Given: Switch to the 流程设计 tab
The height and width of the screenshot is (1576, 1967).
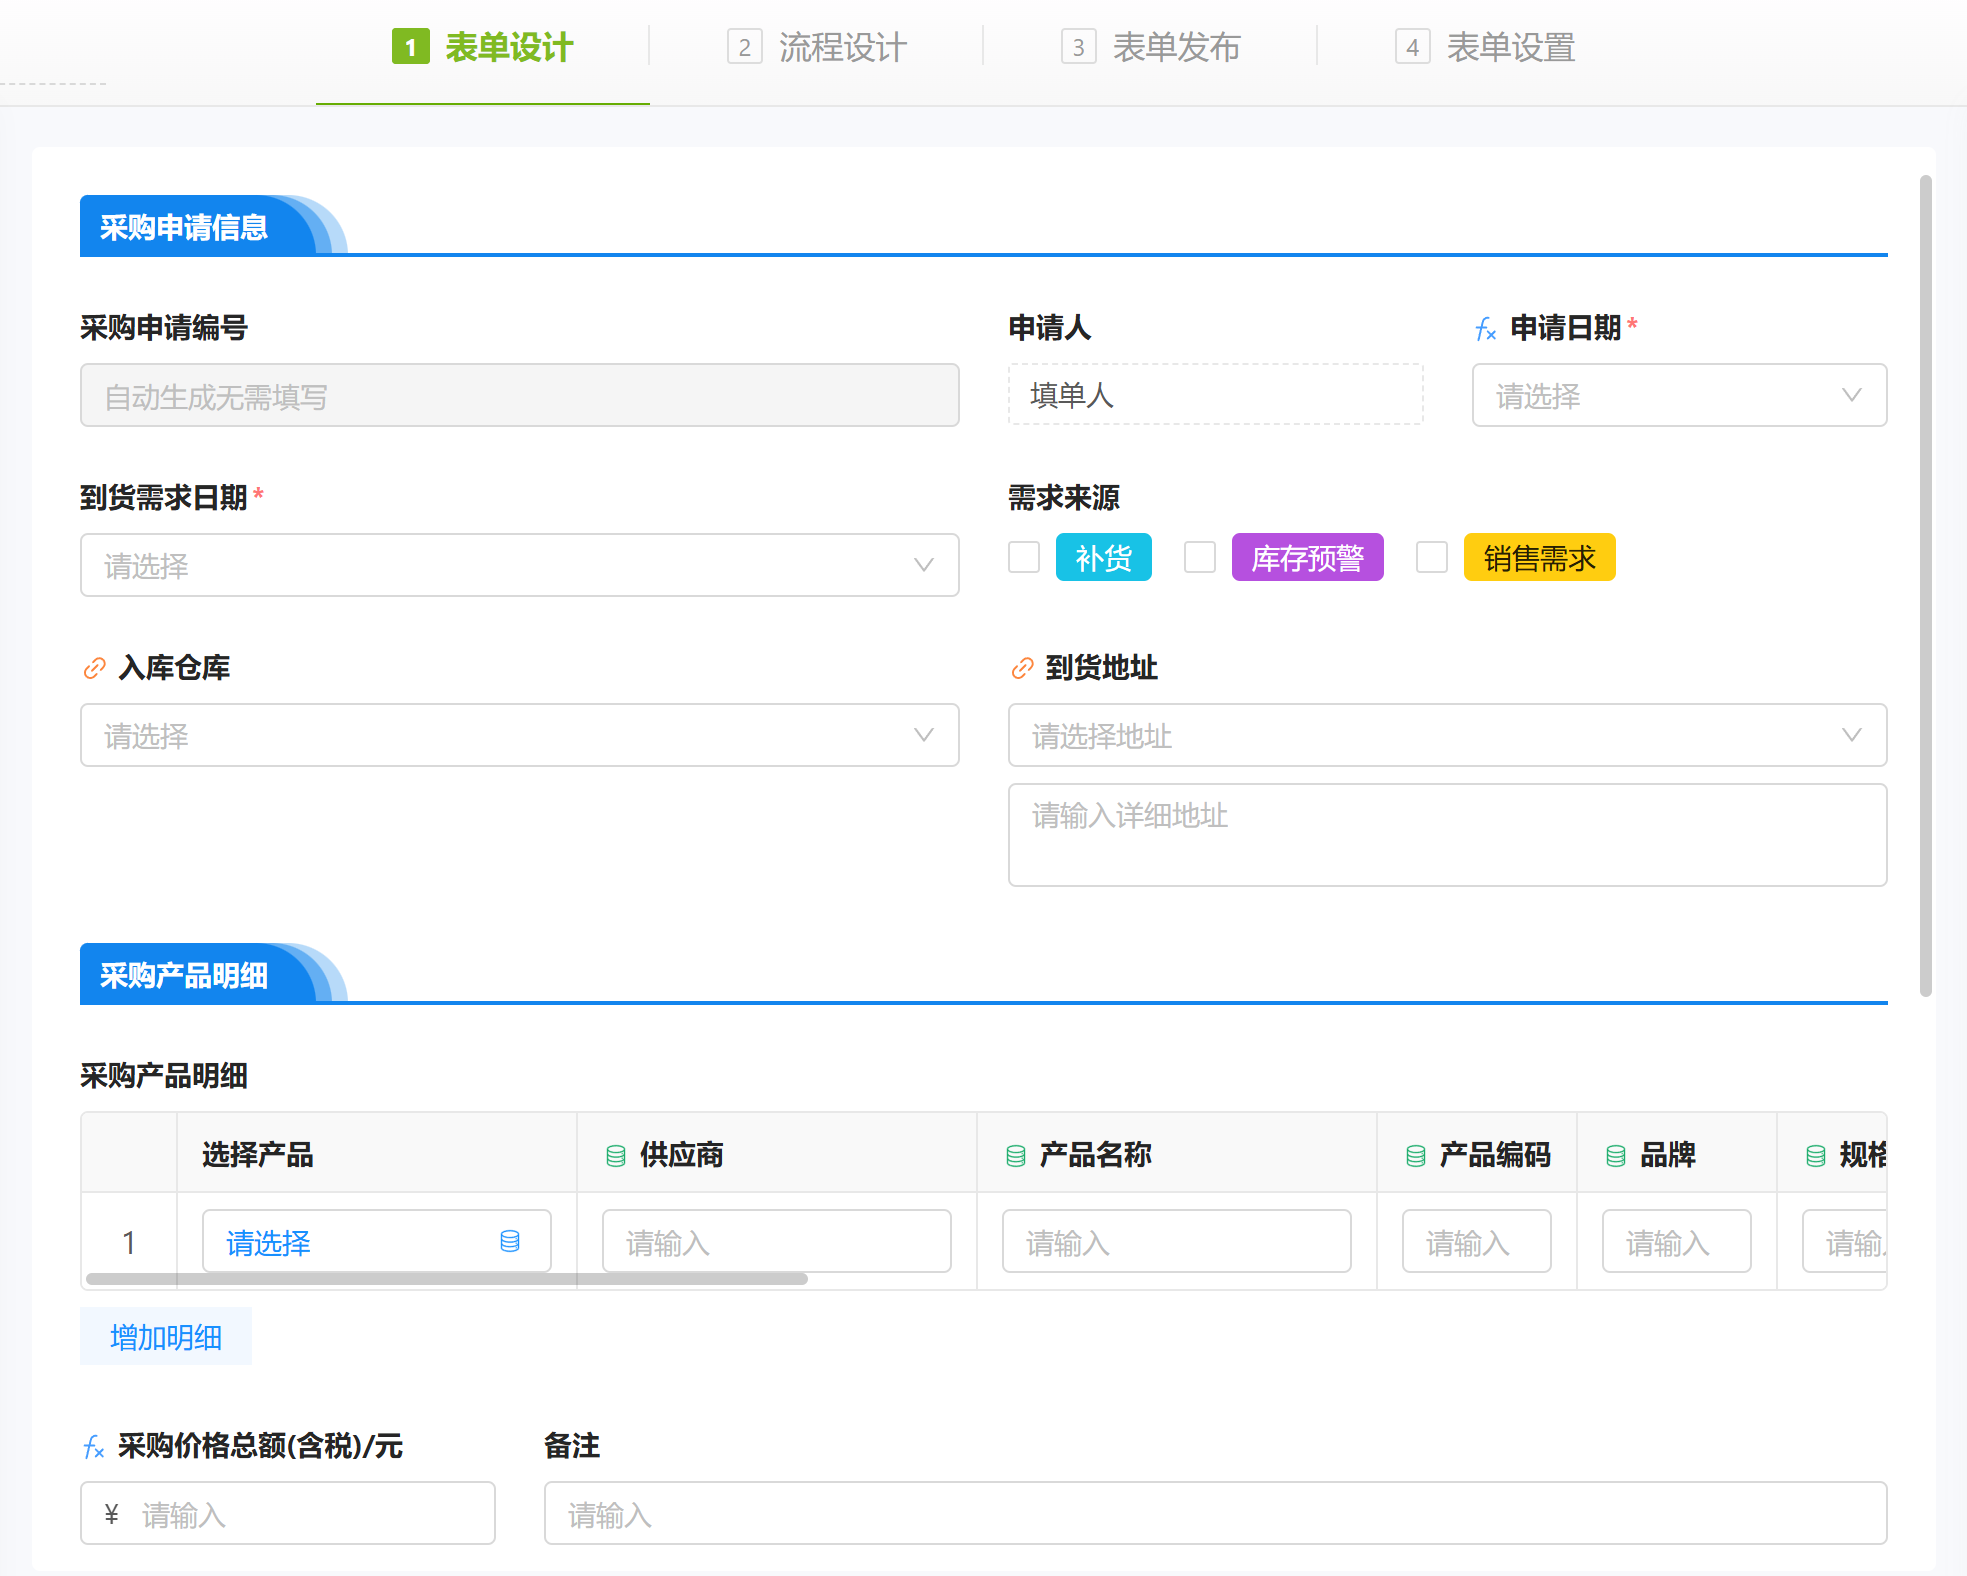Looking at the screenshot, I should 818,47.
